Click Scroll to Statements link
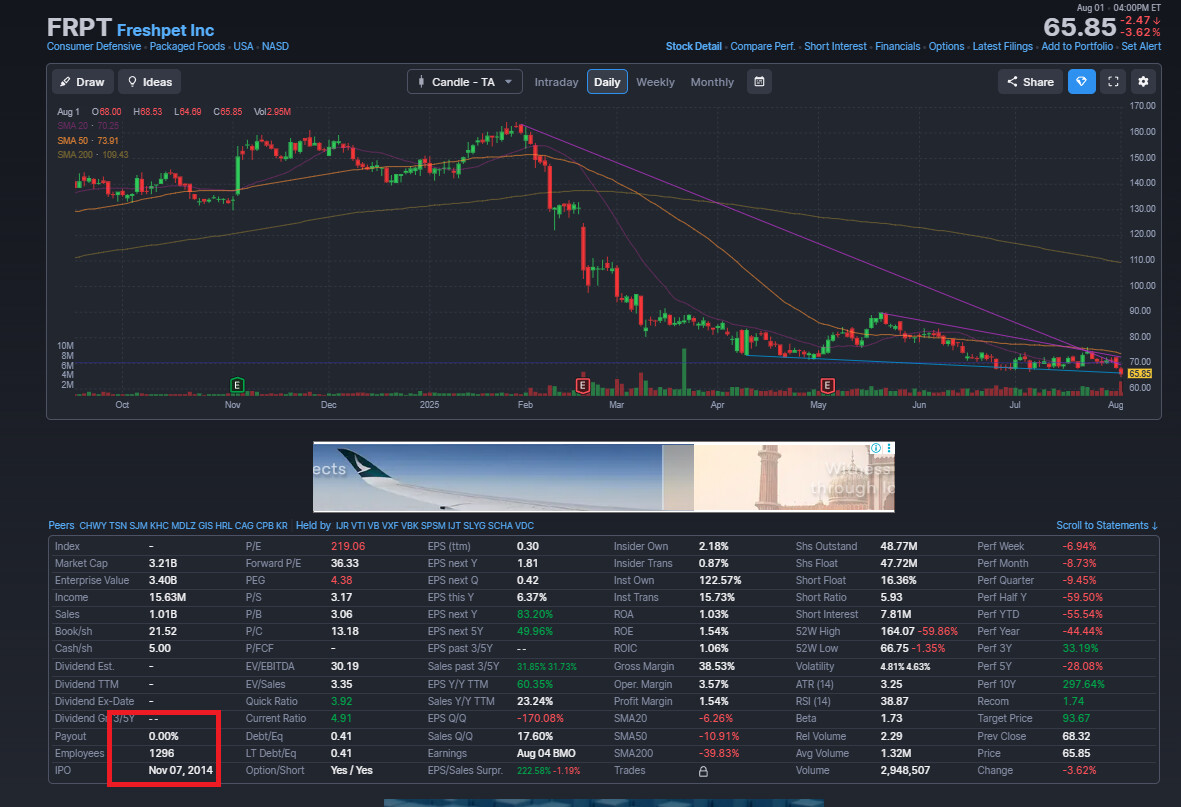This screenshot has height=807, width=1181. [x=1106, y=526]
